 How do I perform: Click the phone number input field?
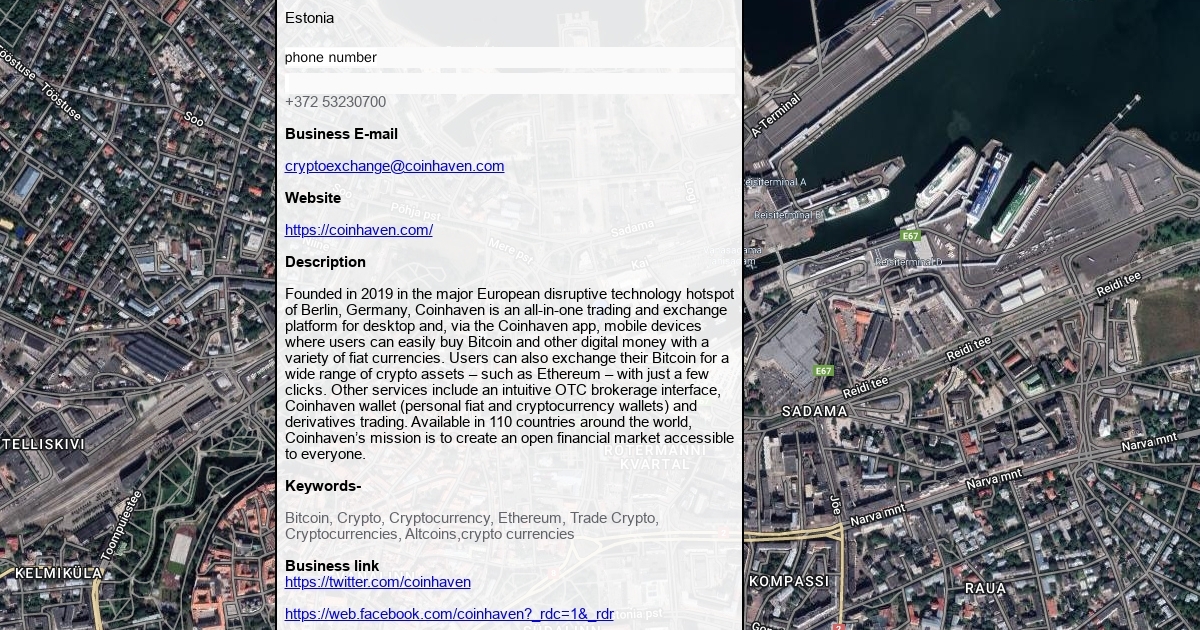[x=509, y=58]
